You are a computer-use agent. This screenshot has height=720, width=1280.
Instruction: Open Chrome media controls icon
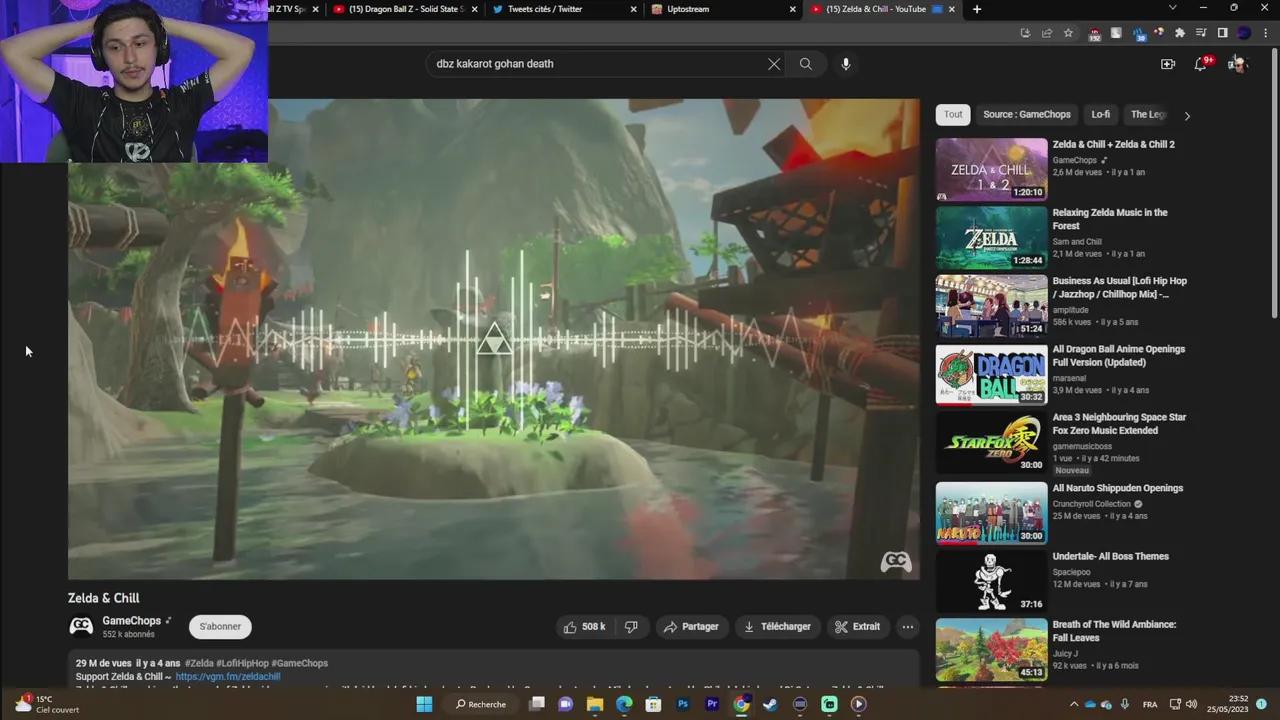click(x=1201, y=33)
